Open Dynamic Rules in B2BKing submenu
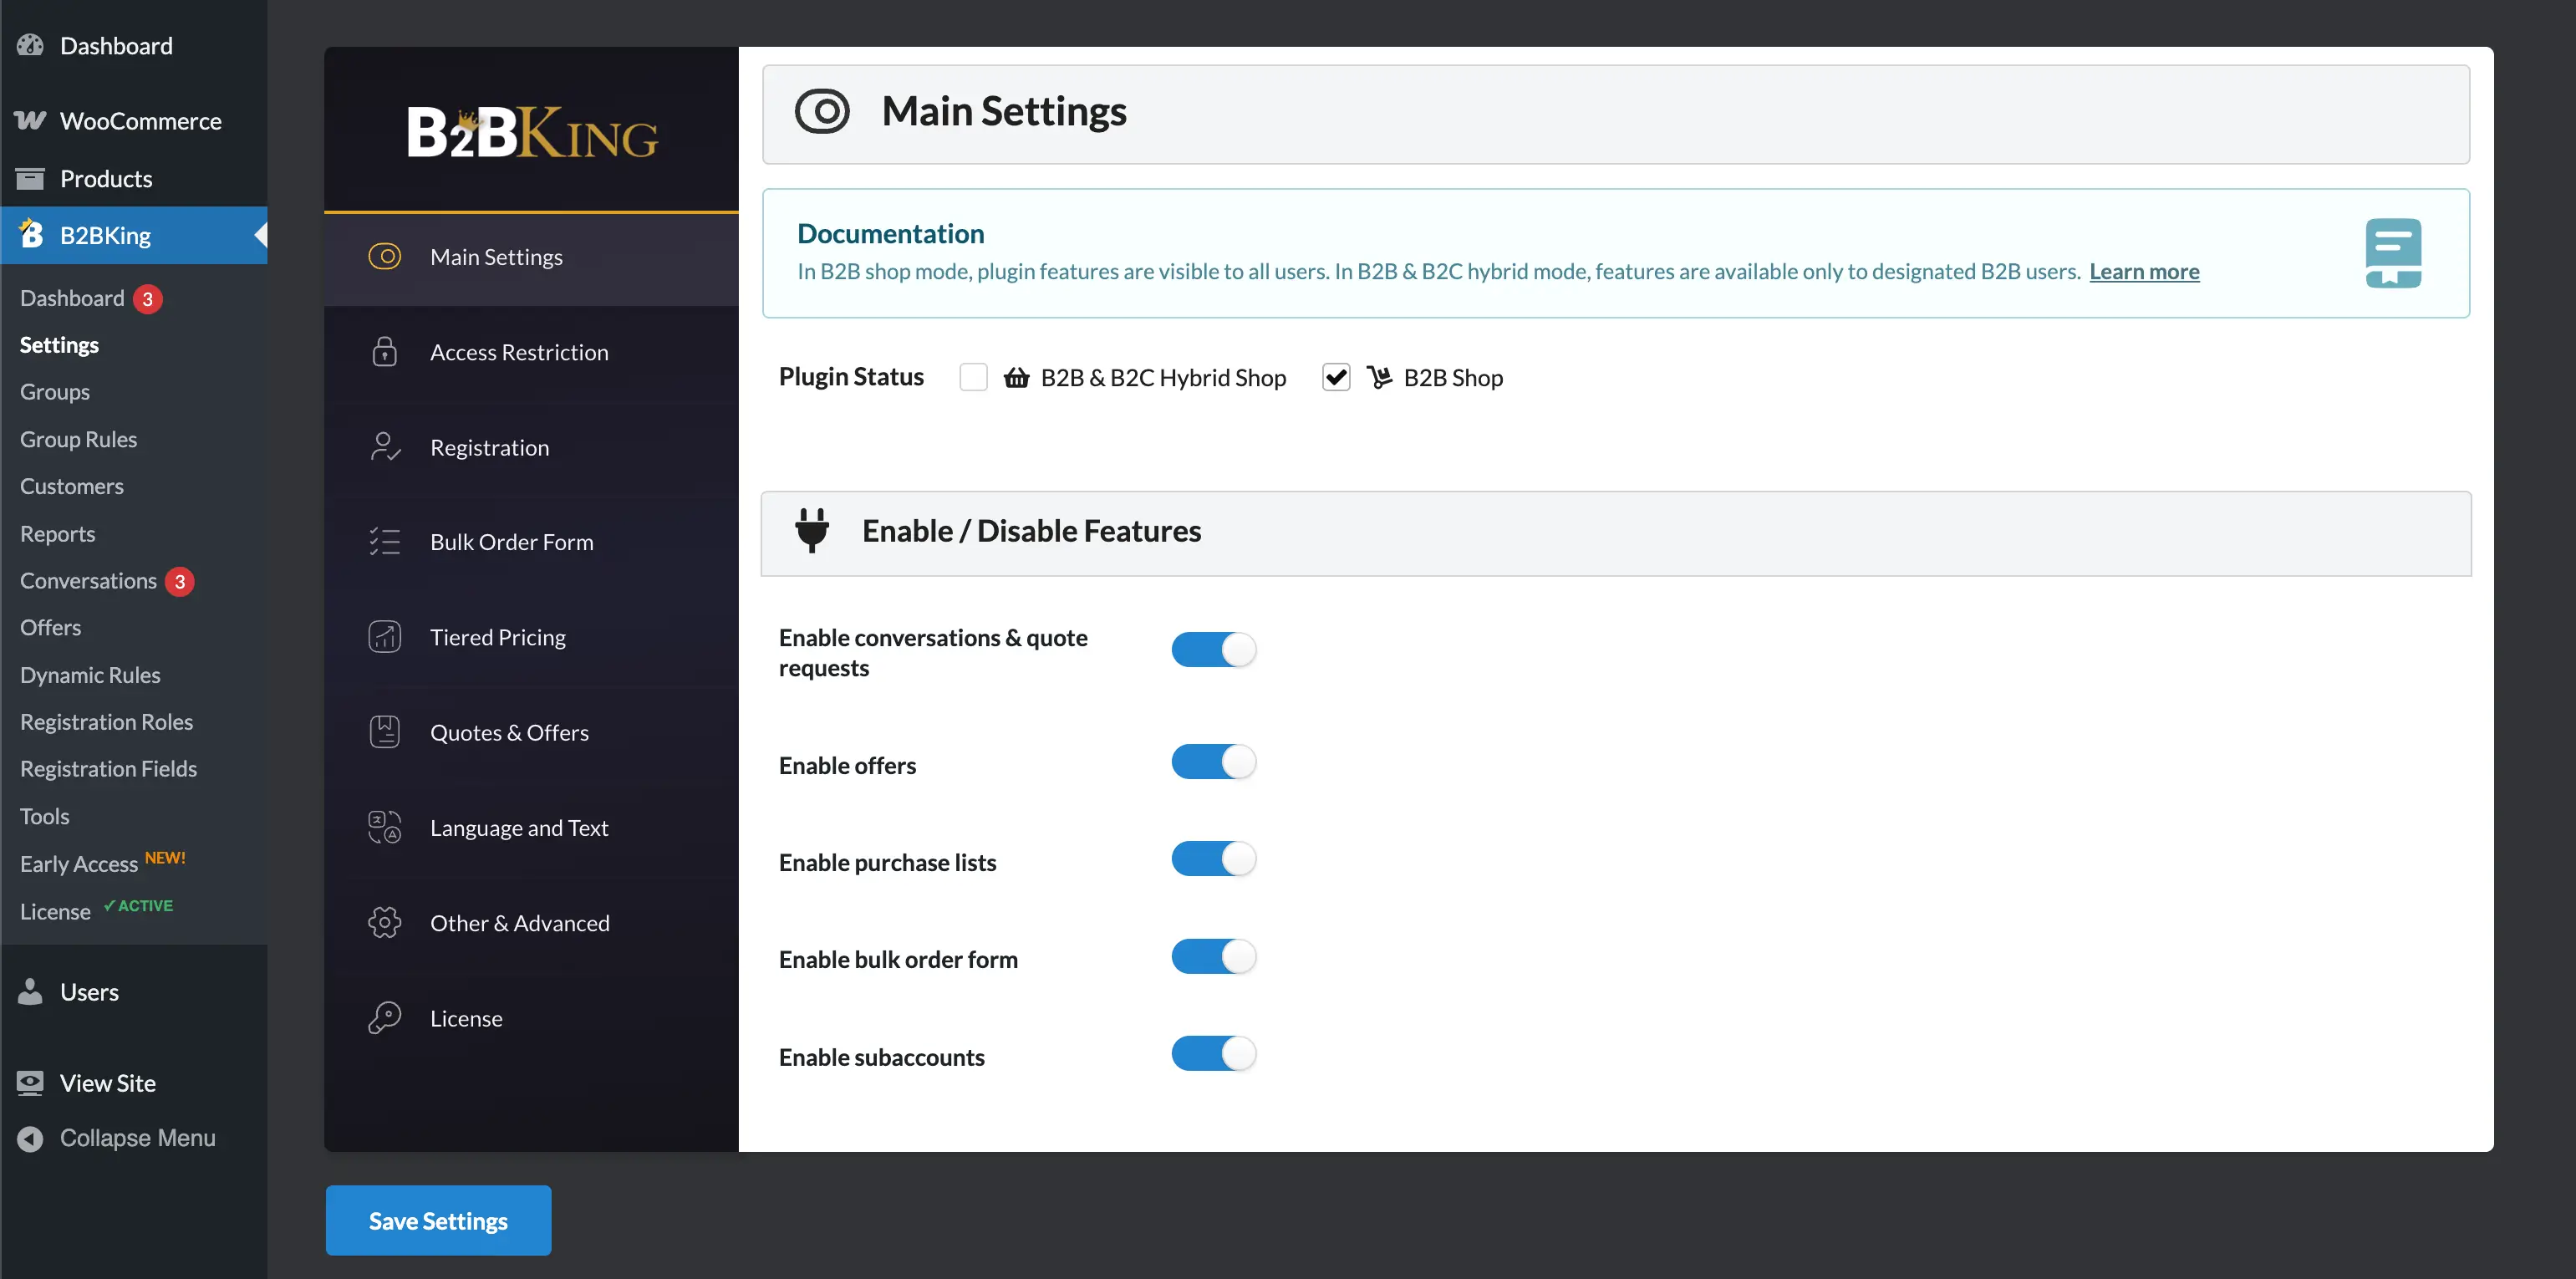 point(90,675)
